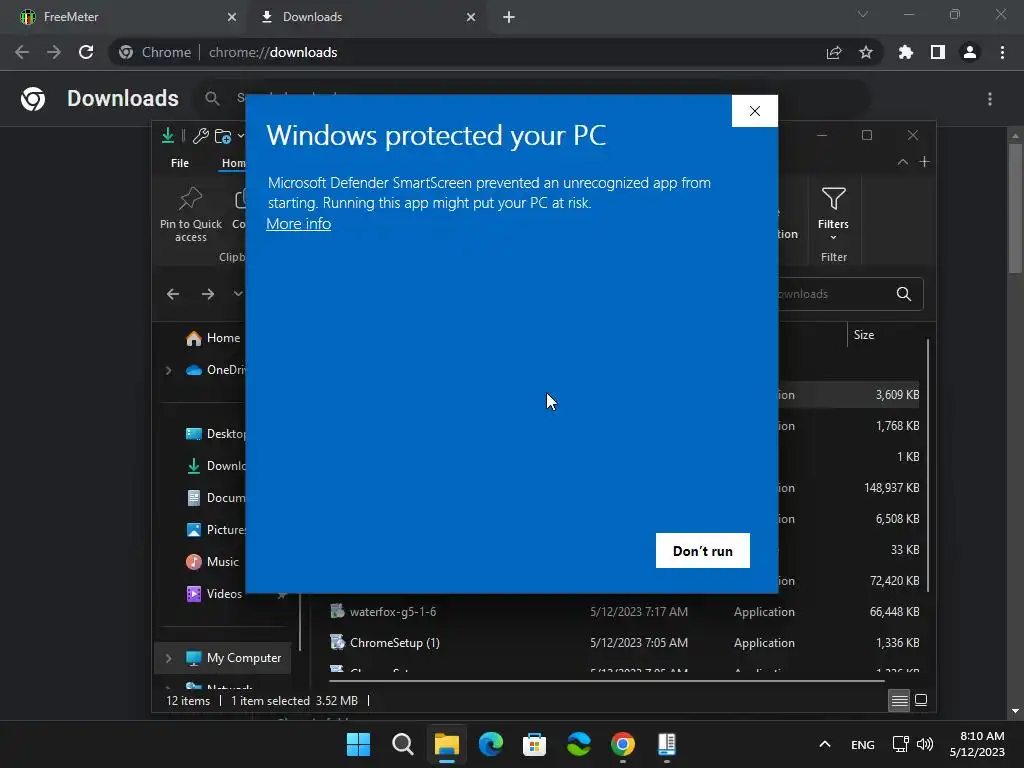Click New folder icon in Explorer titlebar
The height and width of the screenshot is (768, 1024).
[x=223, y=136]
